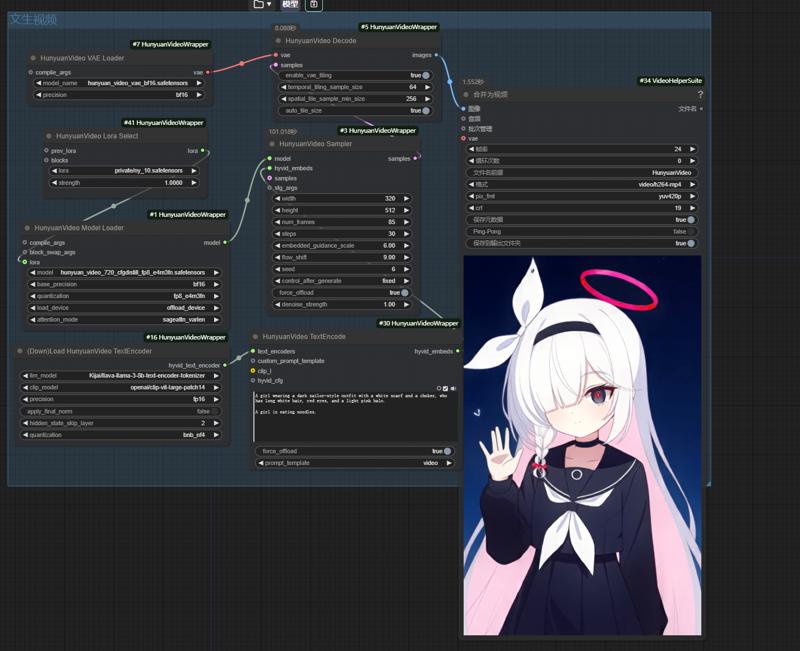Viewport: 800px width, 651px height.
Task: Increase hidden_state_skip_layer with right arrow
Action: pos(216,423)
